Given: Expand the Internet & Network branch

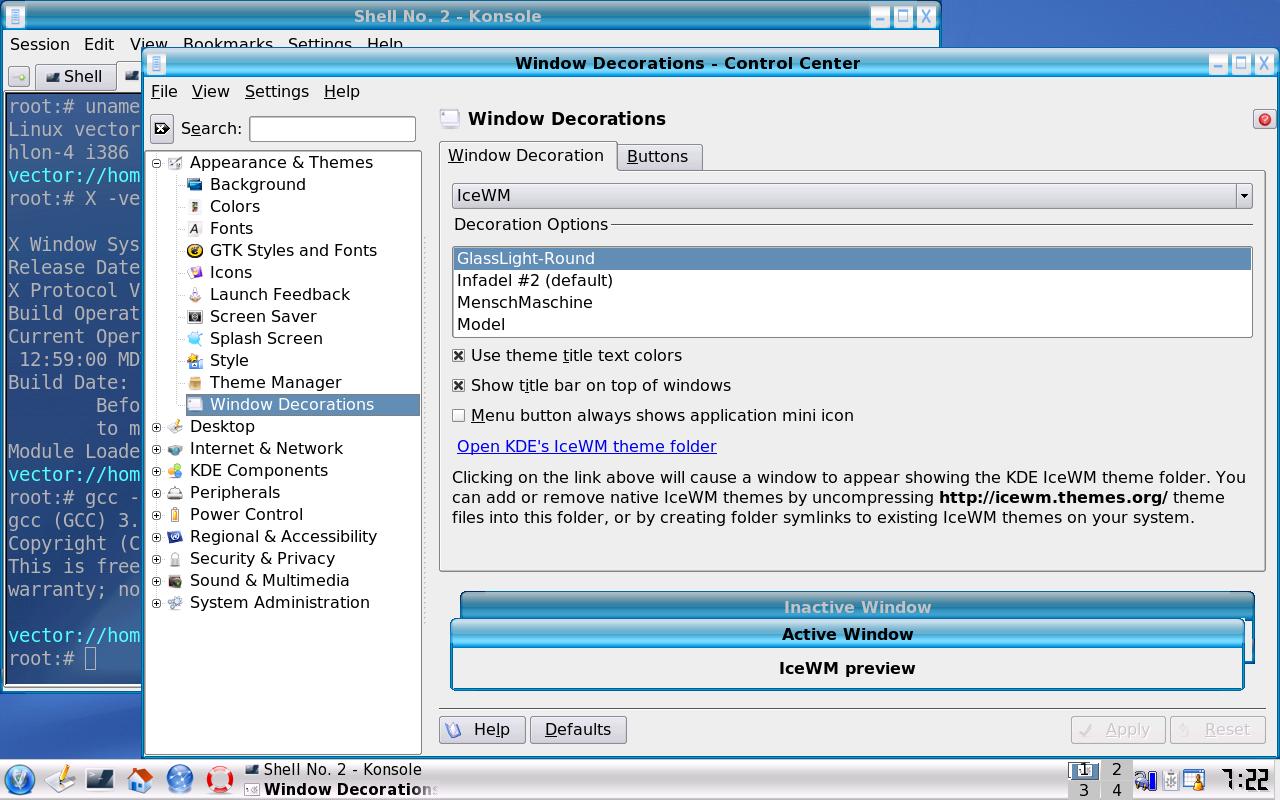Looking at the screenshot, I should click(x=156, y=448).
